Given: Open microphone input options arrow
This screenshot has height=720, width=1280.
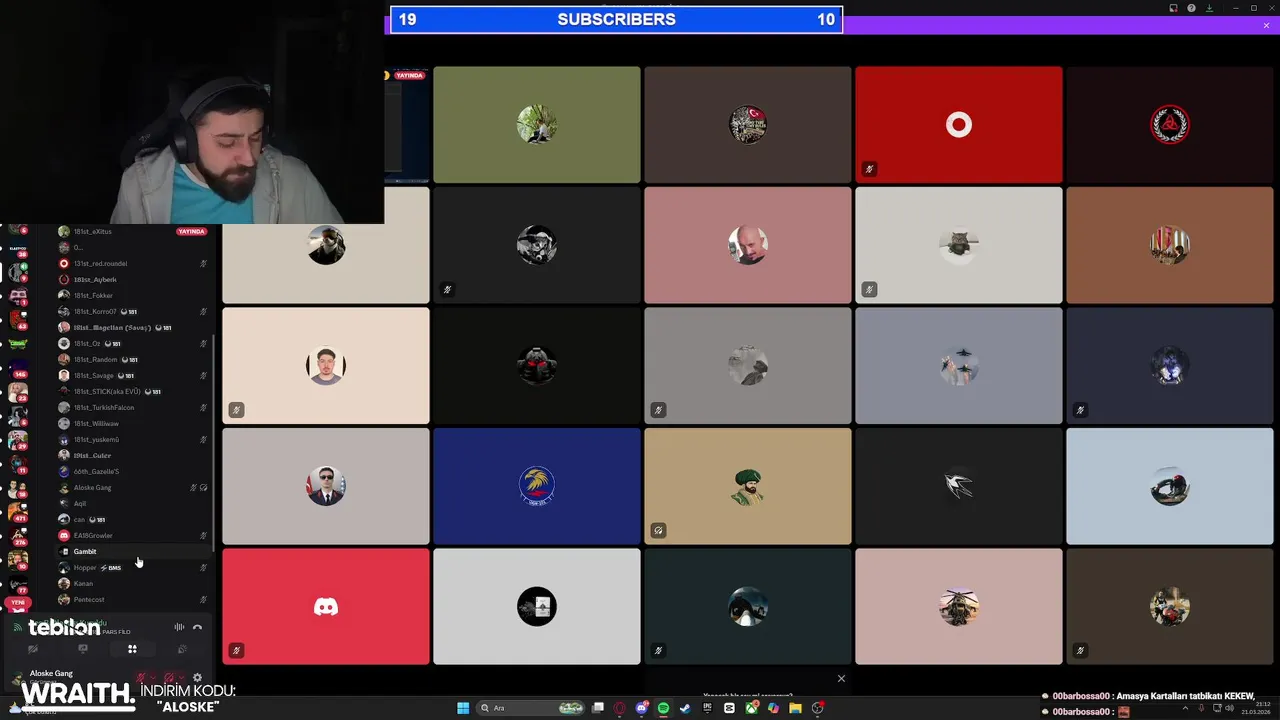Looking at the screenshot, I should (x=155, y=678).
